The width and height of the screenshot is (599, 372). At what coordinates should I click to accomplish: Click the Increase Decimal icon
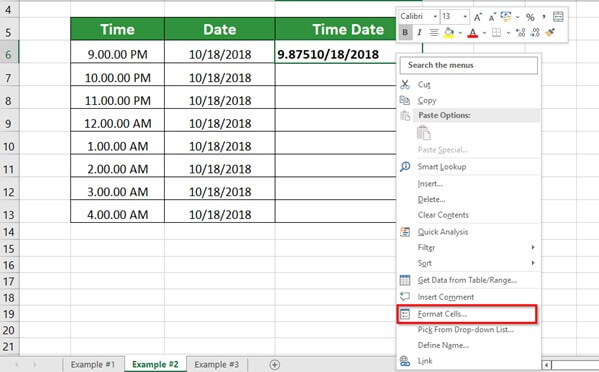520,33
